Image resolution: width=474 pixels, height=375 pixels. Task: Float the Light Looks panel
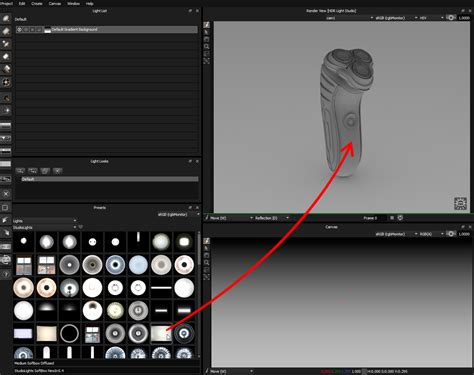[190, 161]
